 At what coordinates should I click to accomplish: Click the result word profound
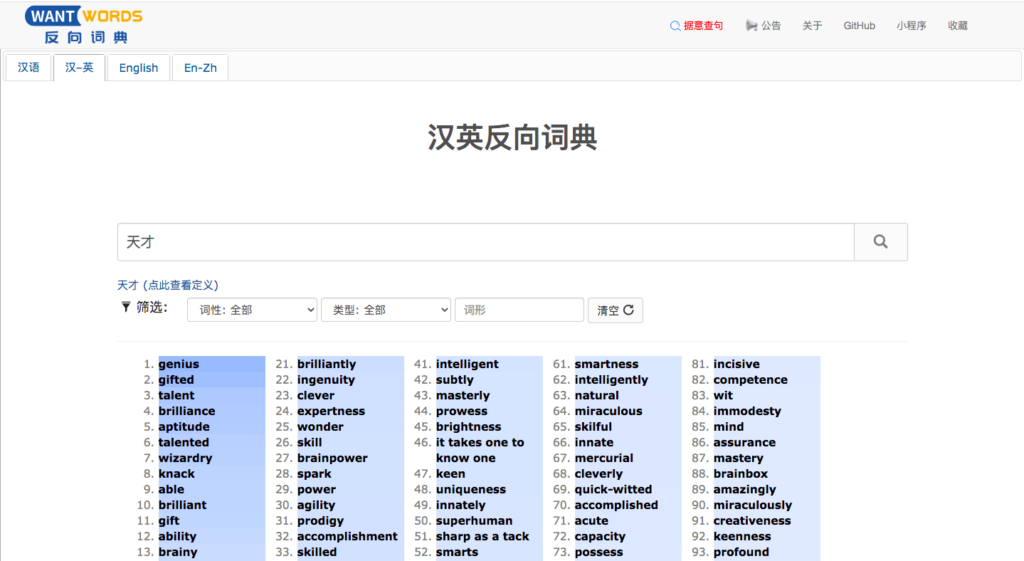[741, 552]
